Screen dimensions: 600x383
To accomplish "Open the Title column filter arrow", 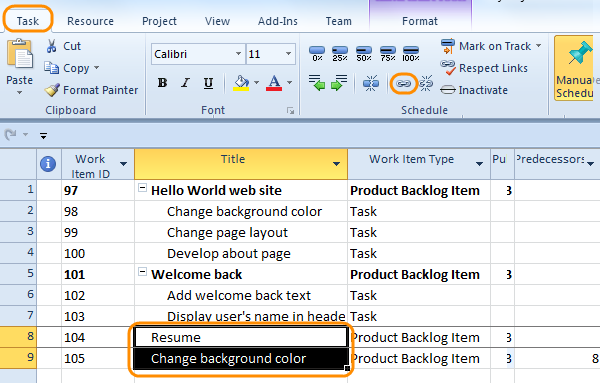I will [x=336, y=164].
